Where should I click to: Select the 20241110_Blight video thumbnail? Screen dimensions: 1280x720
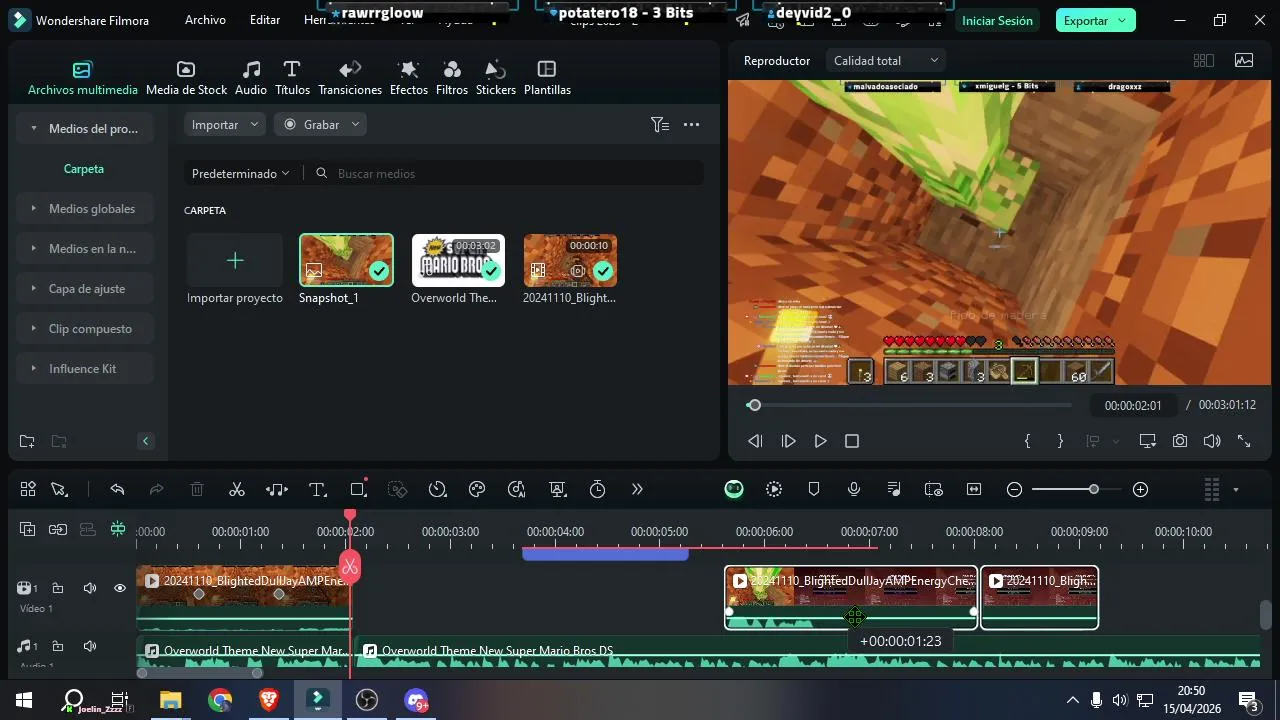[570, 260]
